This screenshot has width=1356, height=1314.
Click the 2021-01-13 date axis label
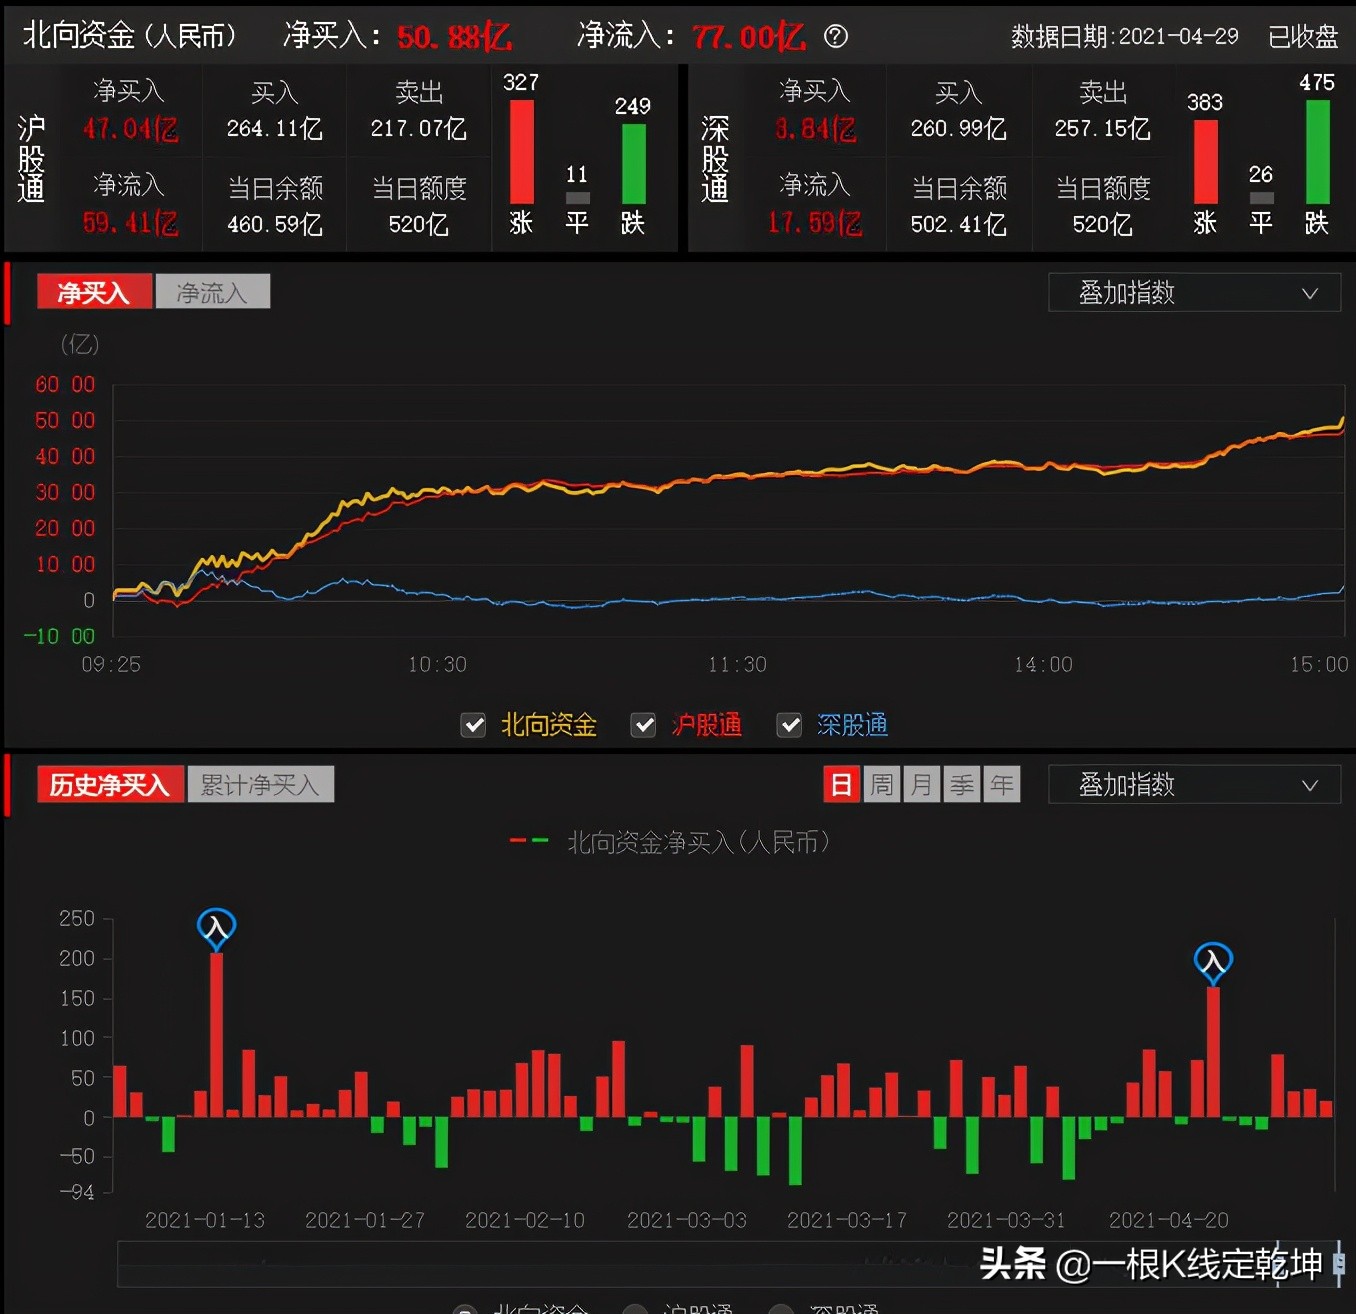(205, 1220)
